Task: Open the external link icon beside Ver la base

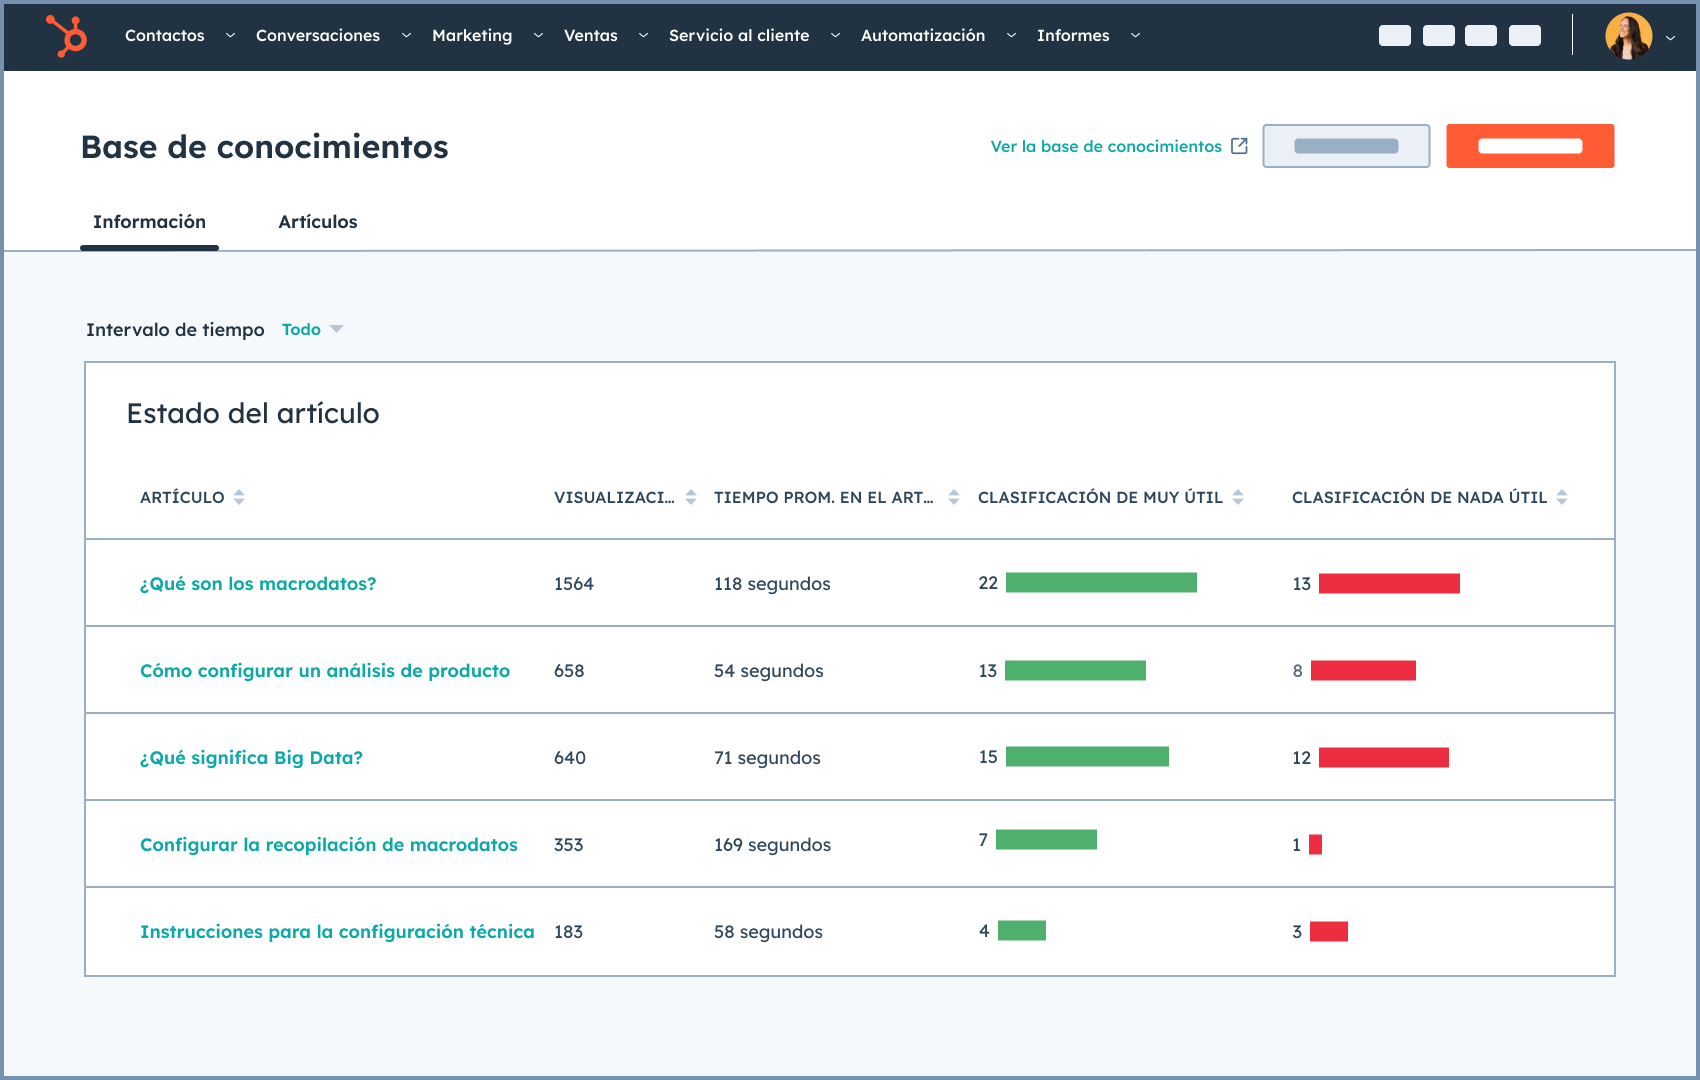Action: coord(1239,146)
